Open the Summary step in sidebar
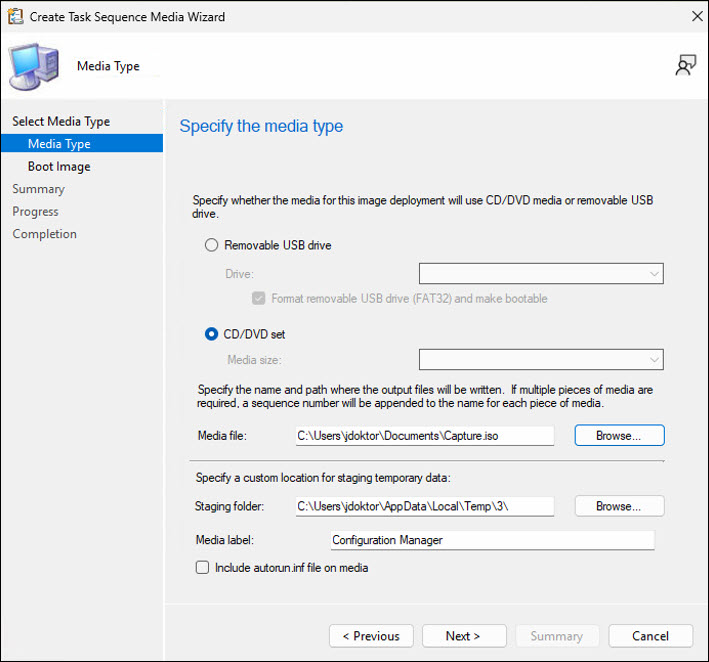Screen dimensions: 709x662 pyautogui.click(x=38, y=189)
